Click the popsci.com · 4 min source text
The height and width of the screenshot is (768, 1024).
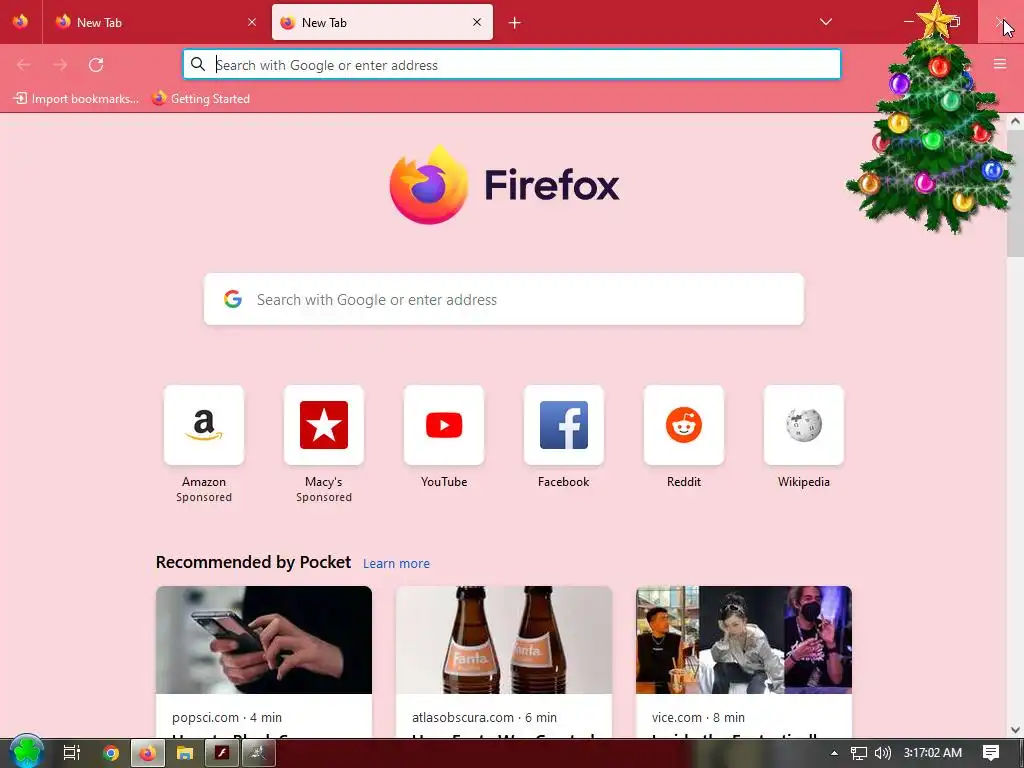(x=227, y=717)
